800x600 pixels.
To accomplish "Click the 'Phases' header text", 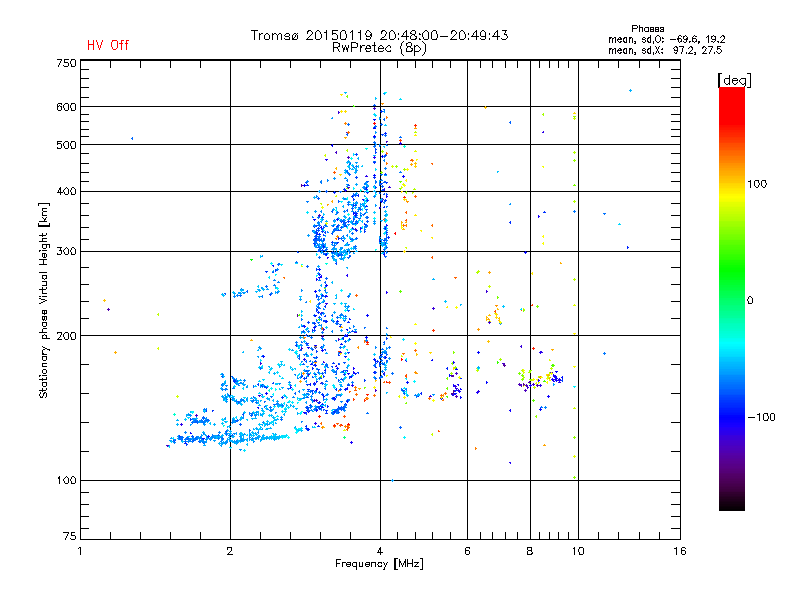I will pyautogui.click(x=647, y=29).
